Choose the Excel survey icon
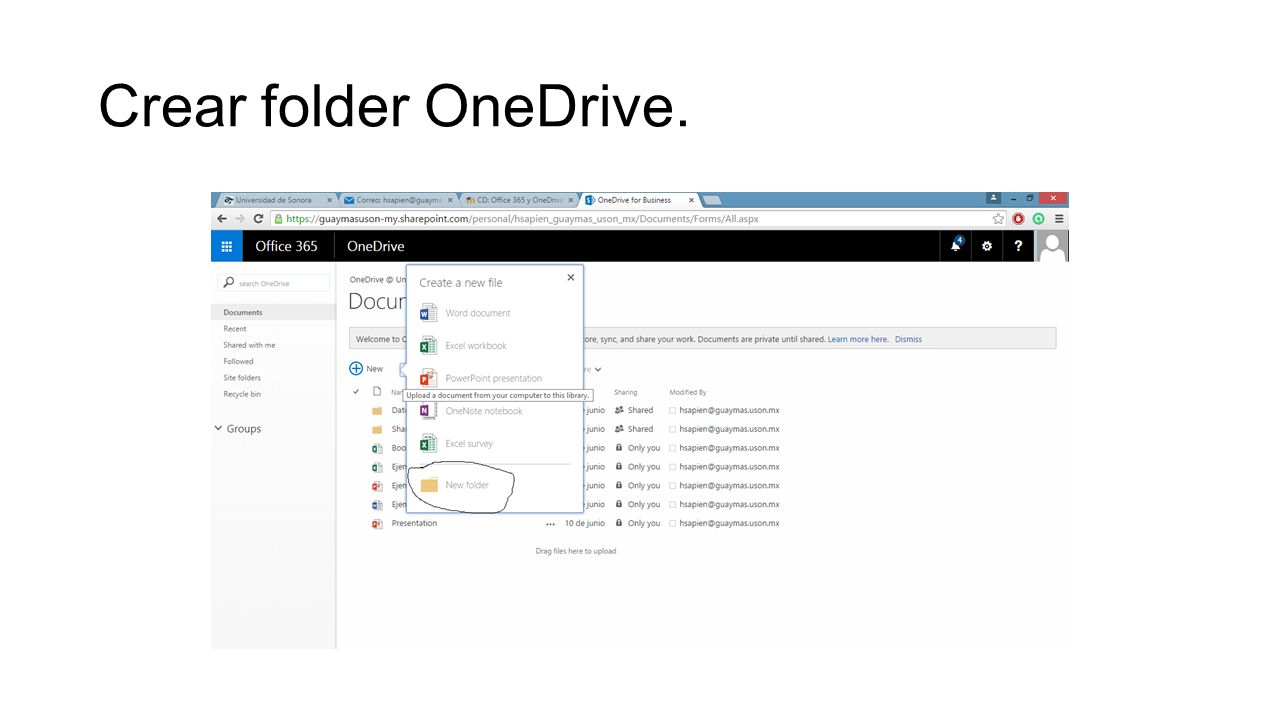Screen dimensions: 1280x720 pyautogui.click(x=428, y=443)
